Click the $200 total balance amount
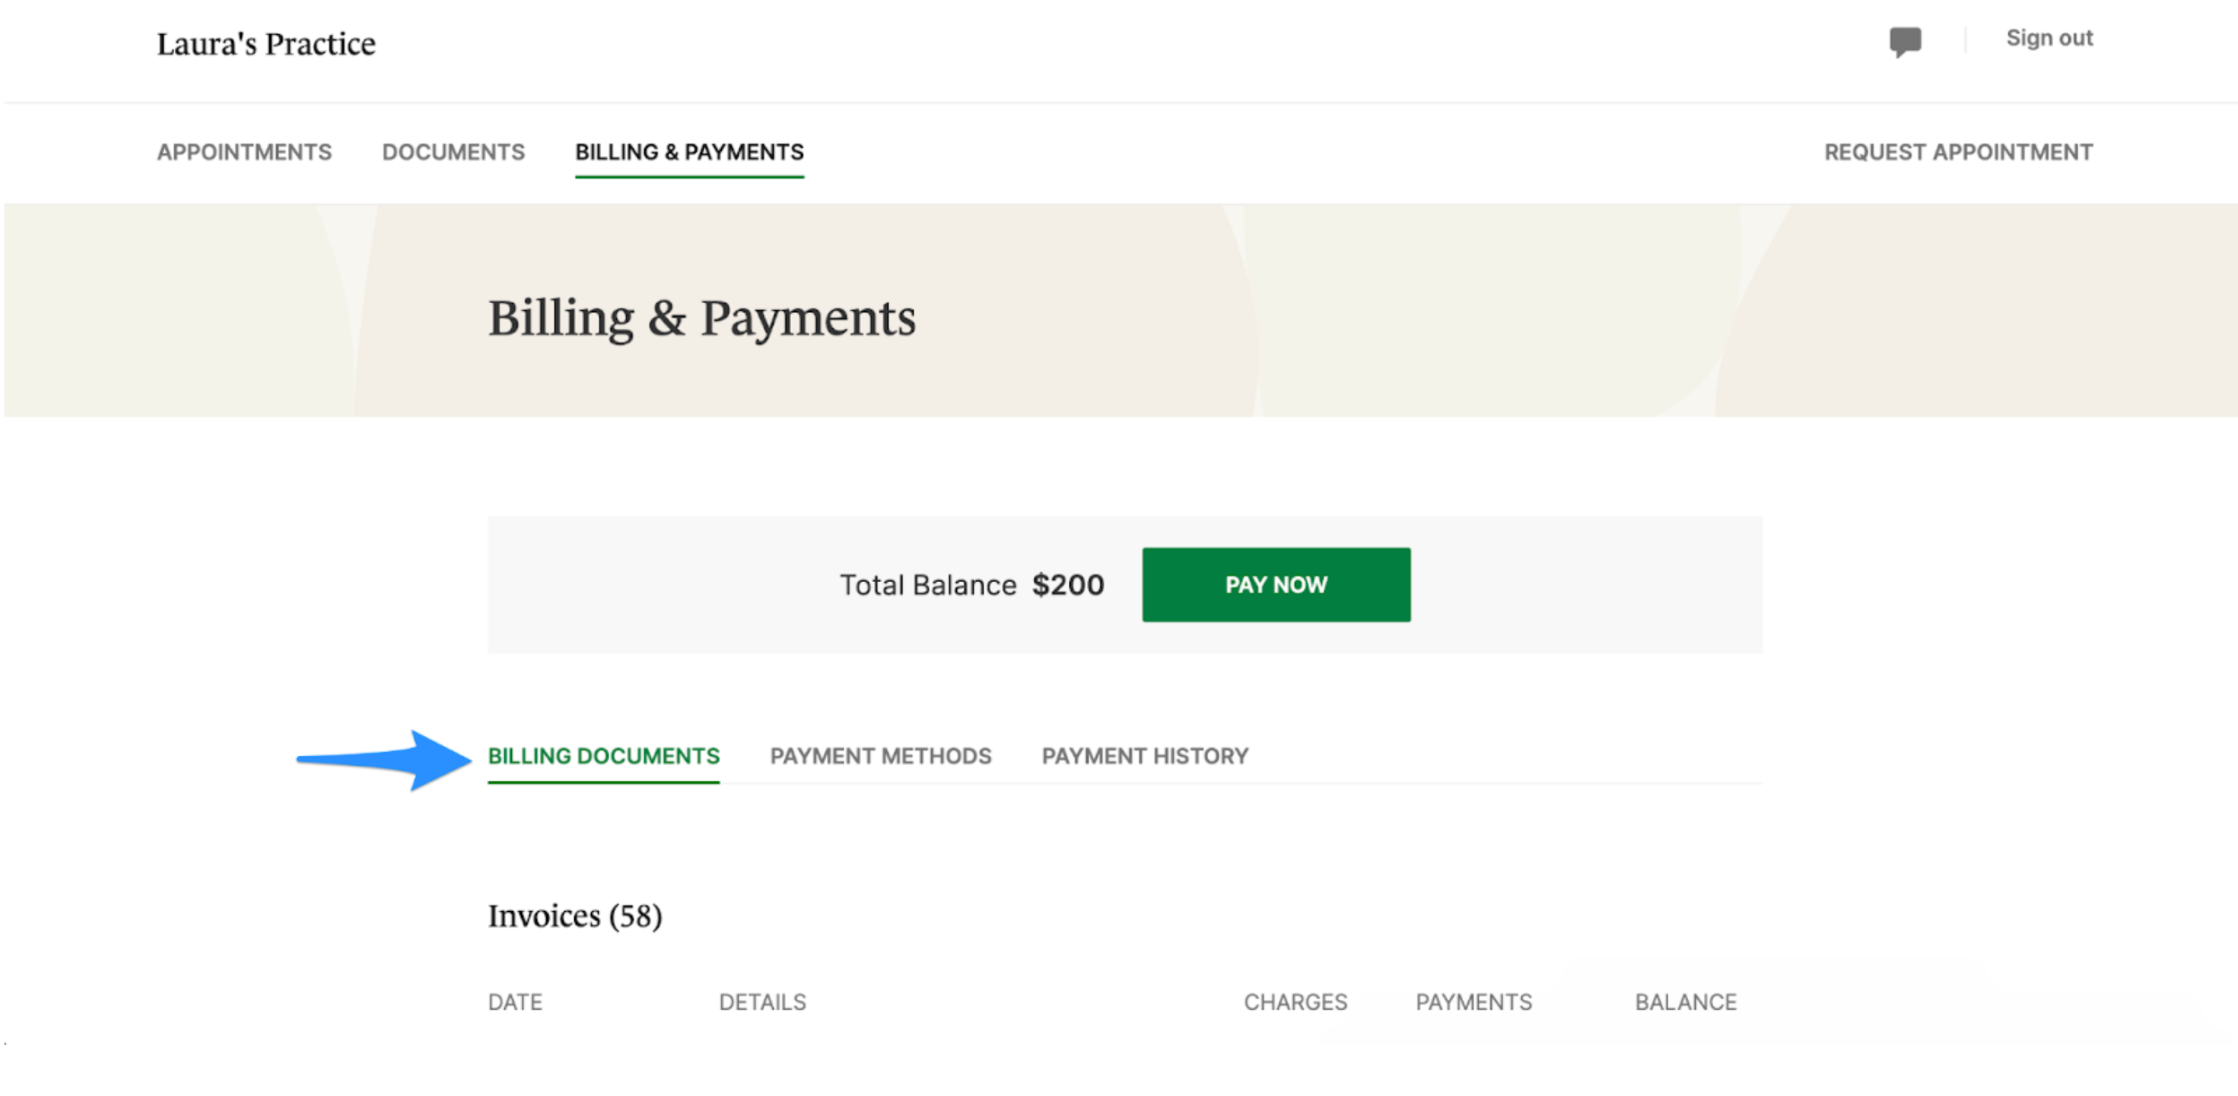This screenshot has height=1096, width=2238. tap(1068, 585)
